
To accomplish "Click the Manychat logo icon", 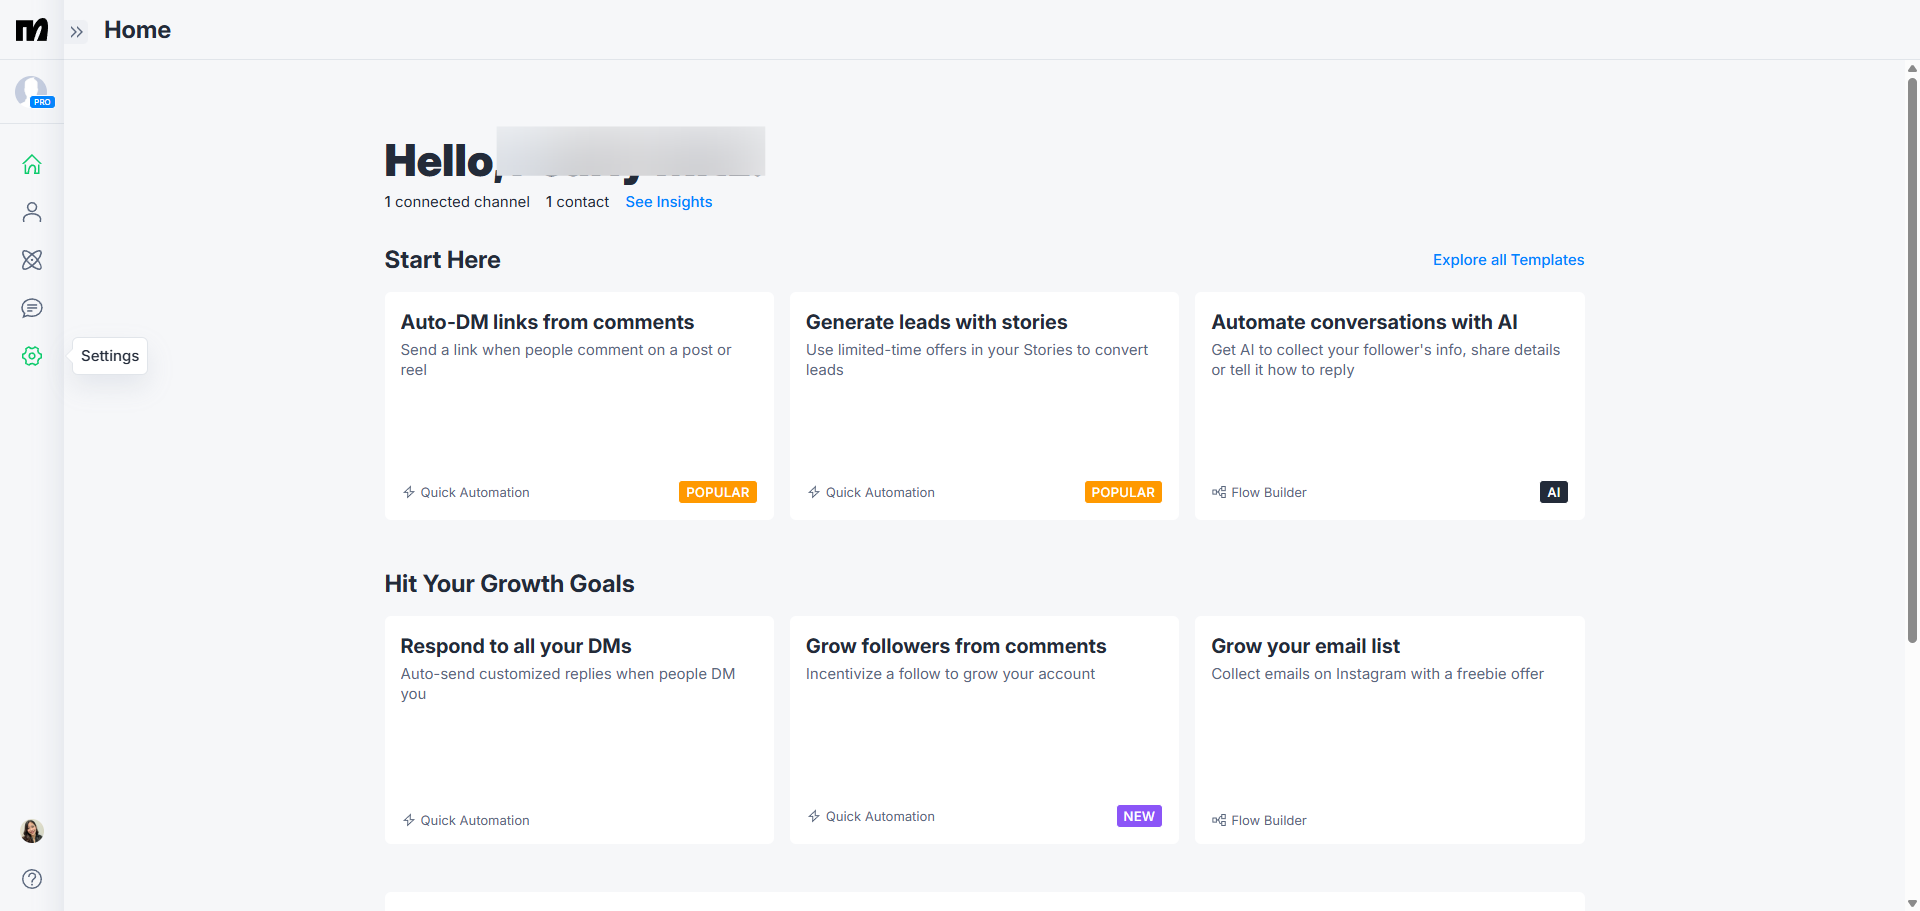I will point(32,30).
